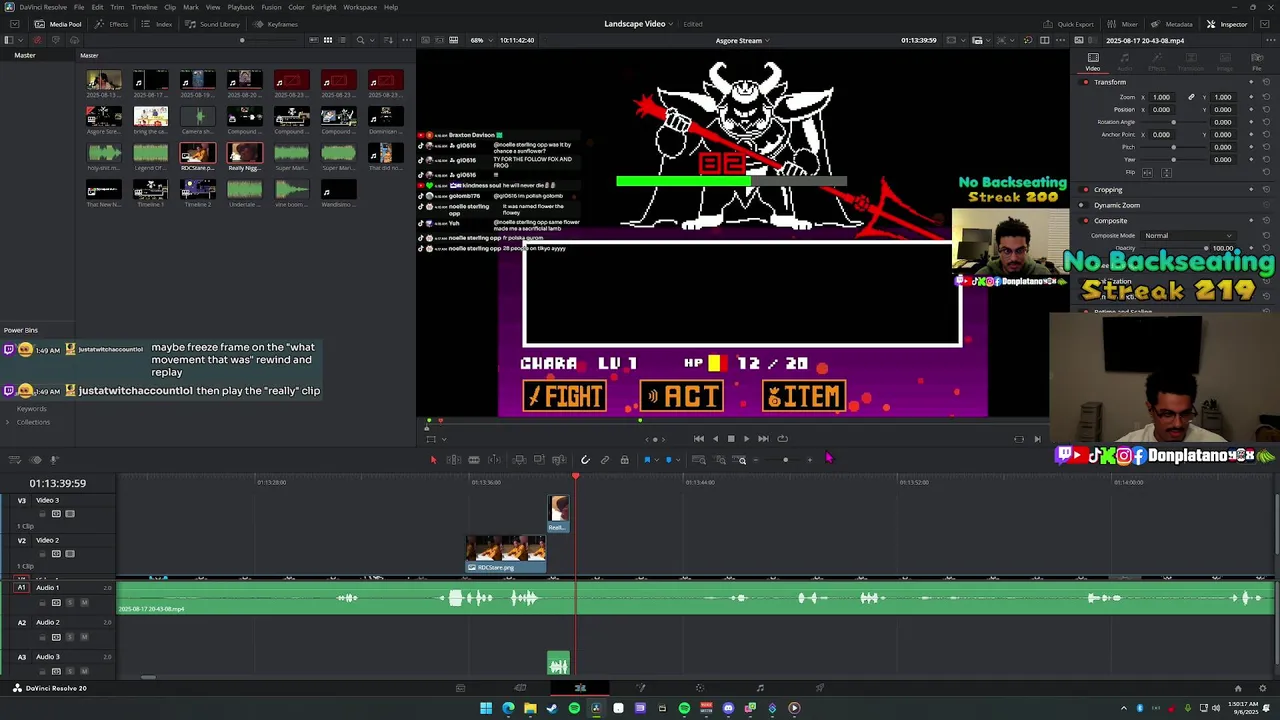The width and height of the screenshot is (1280, 720).
Task: Switch to the Inspector Audio tab
Action: click(1125, 62)
